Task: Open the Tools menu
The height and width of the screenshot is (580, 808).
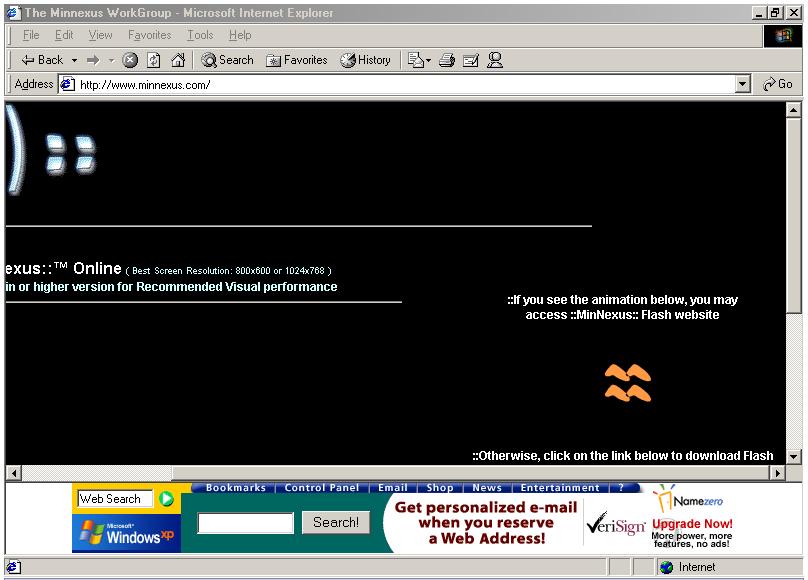Action: coord(200,35)
